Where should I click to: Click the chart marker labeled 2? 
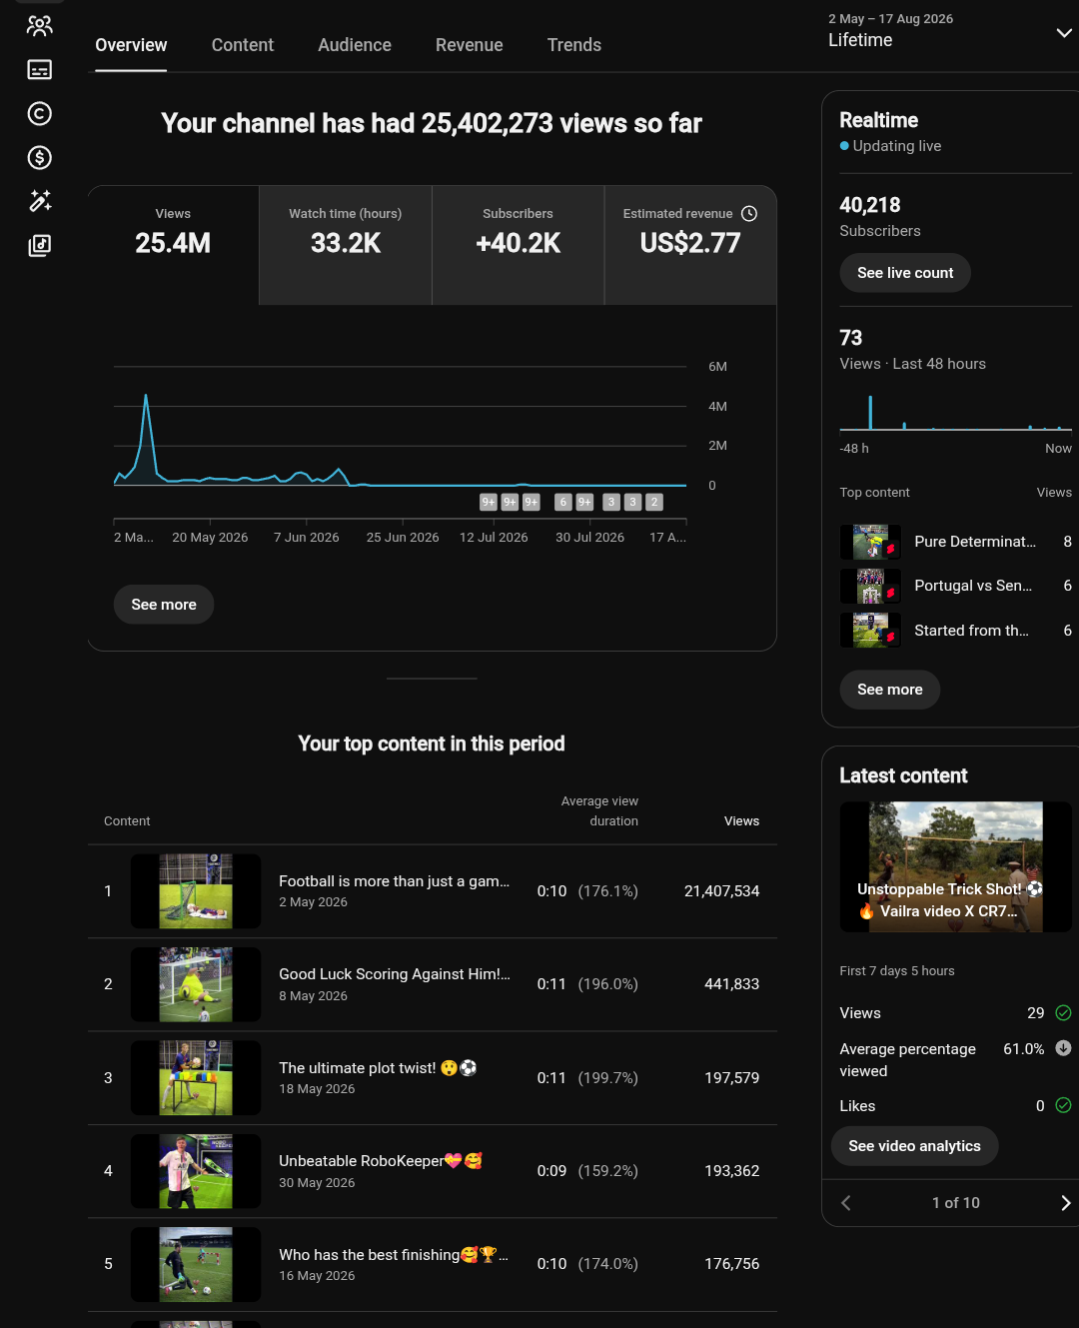[x=654, y=502]
